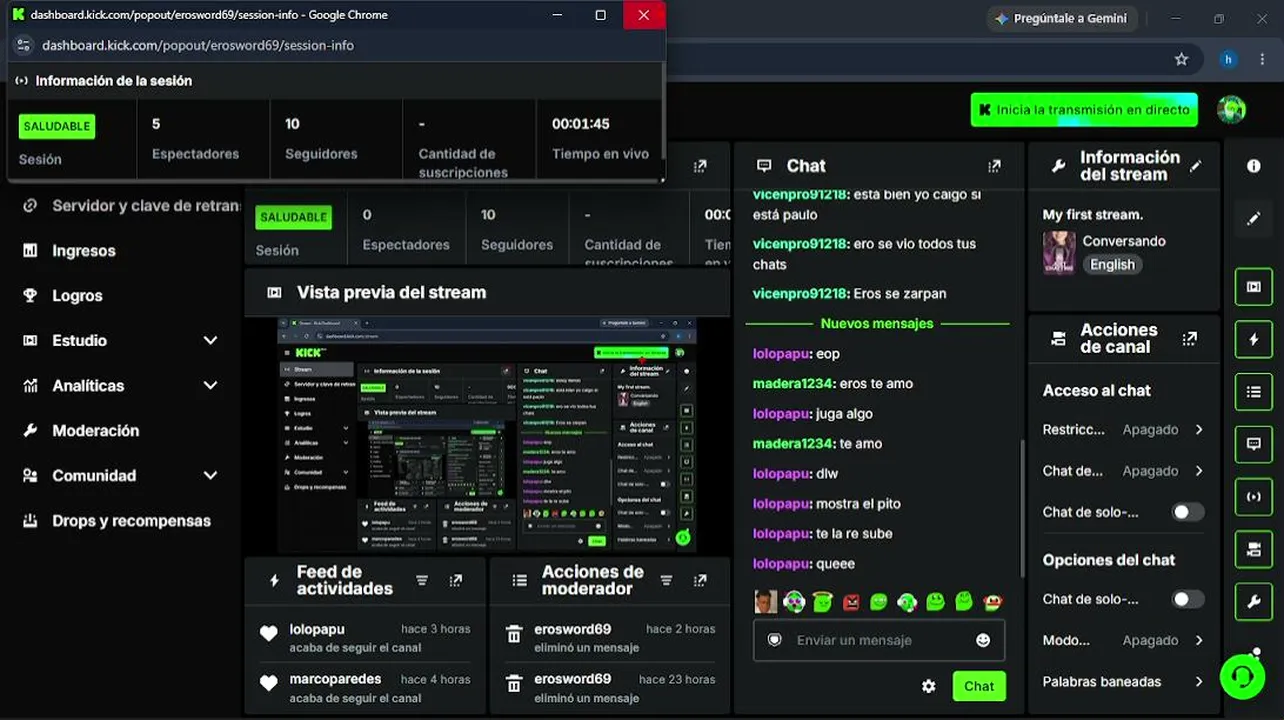Viewport: 1284px width, 720px height.
Task: Click username in "vicenpro91218: Eros se zarpan"
Action: (800, 294)
